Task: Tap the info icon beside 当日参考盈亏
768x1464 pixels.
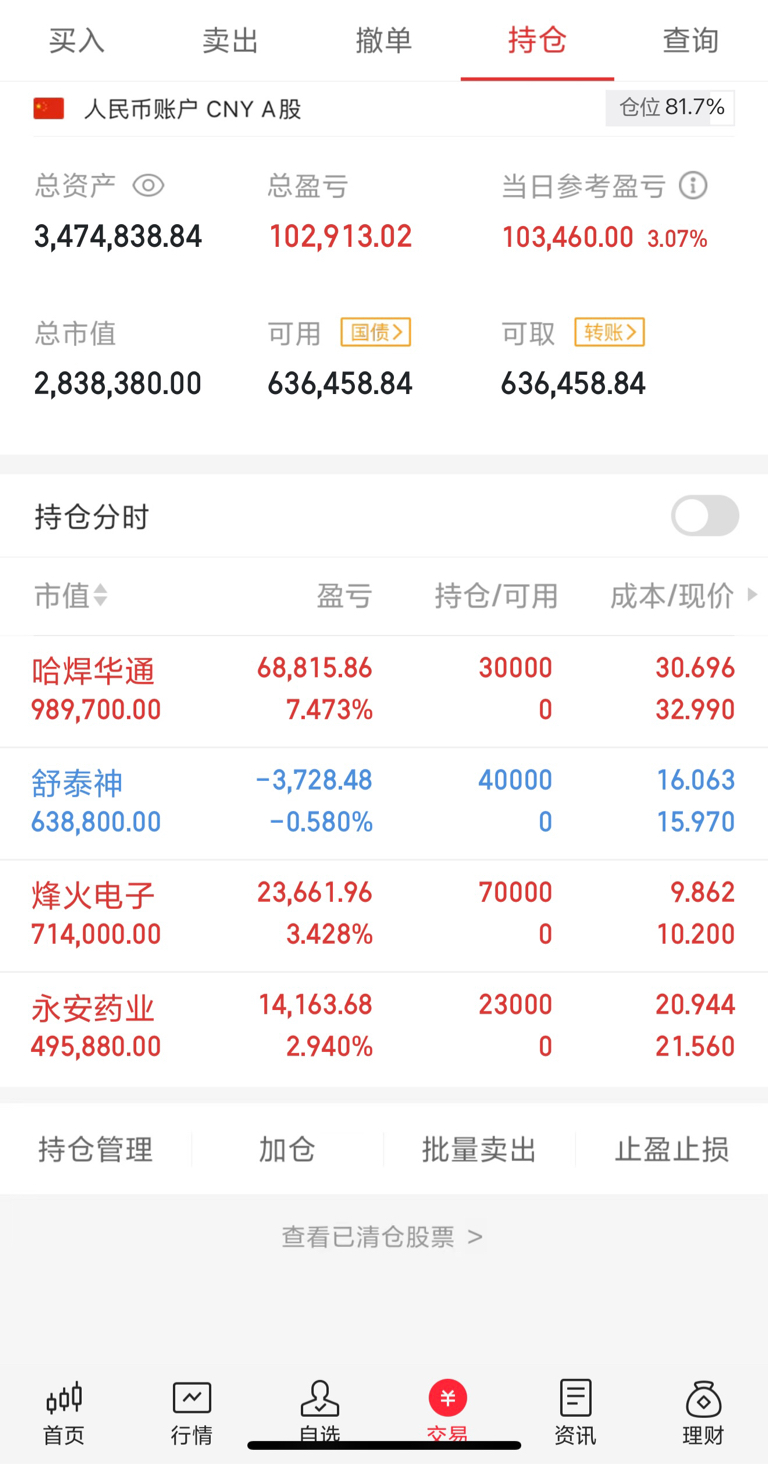Action: tap(693, 186)
